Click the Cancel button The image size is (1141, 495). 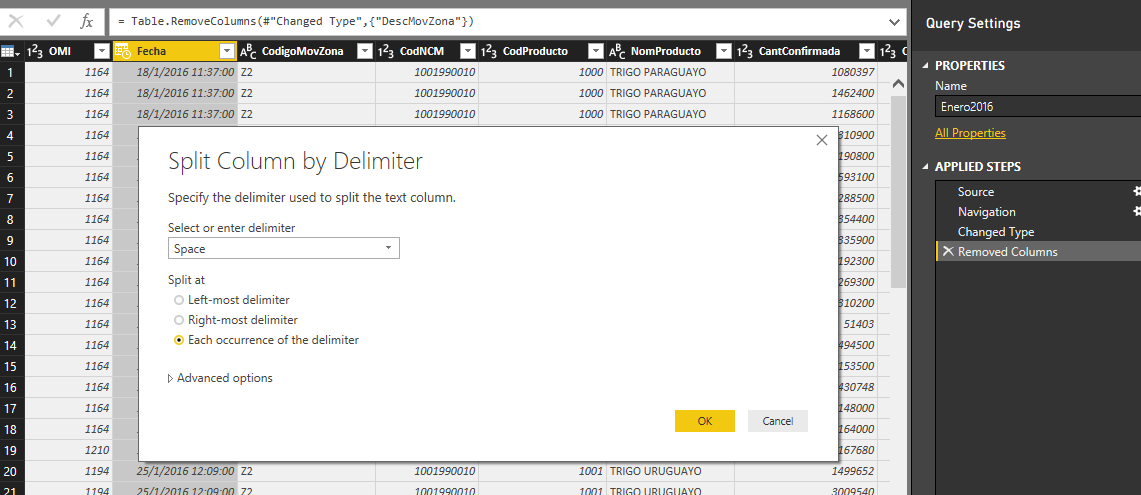778,421
